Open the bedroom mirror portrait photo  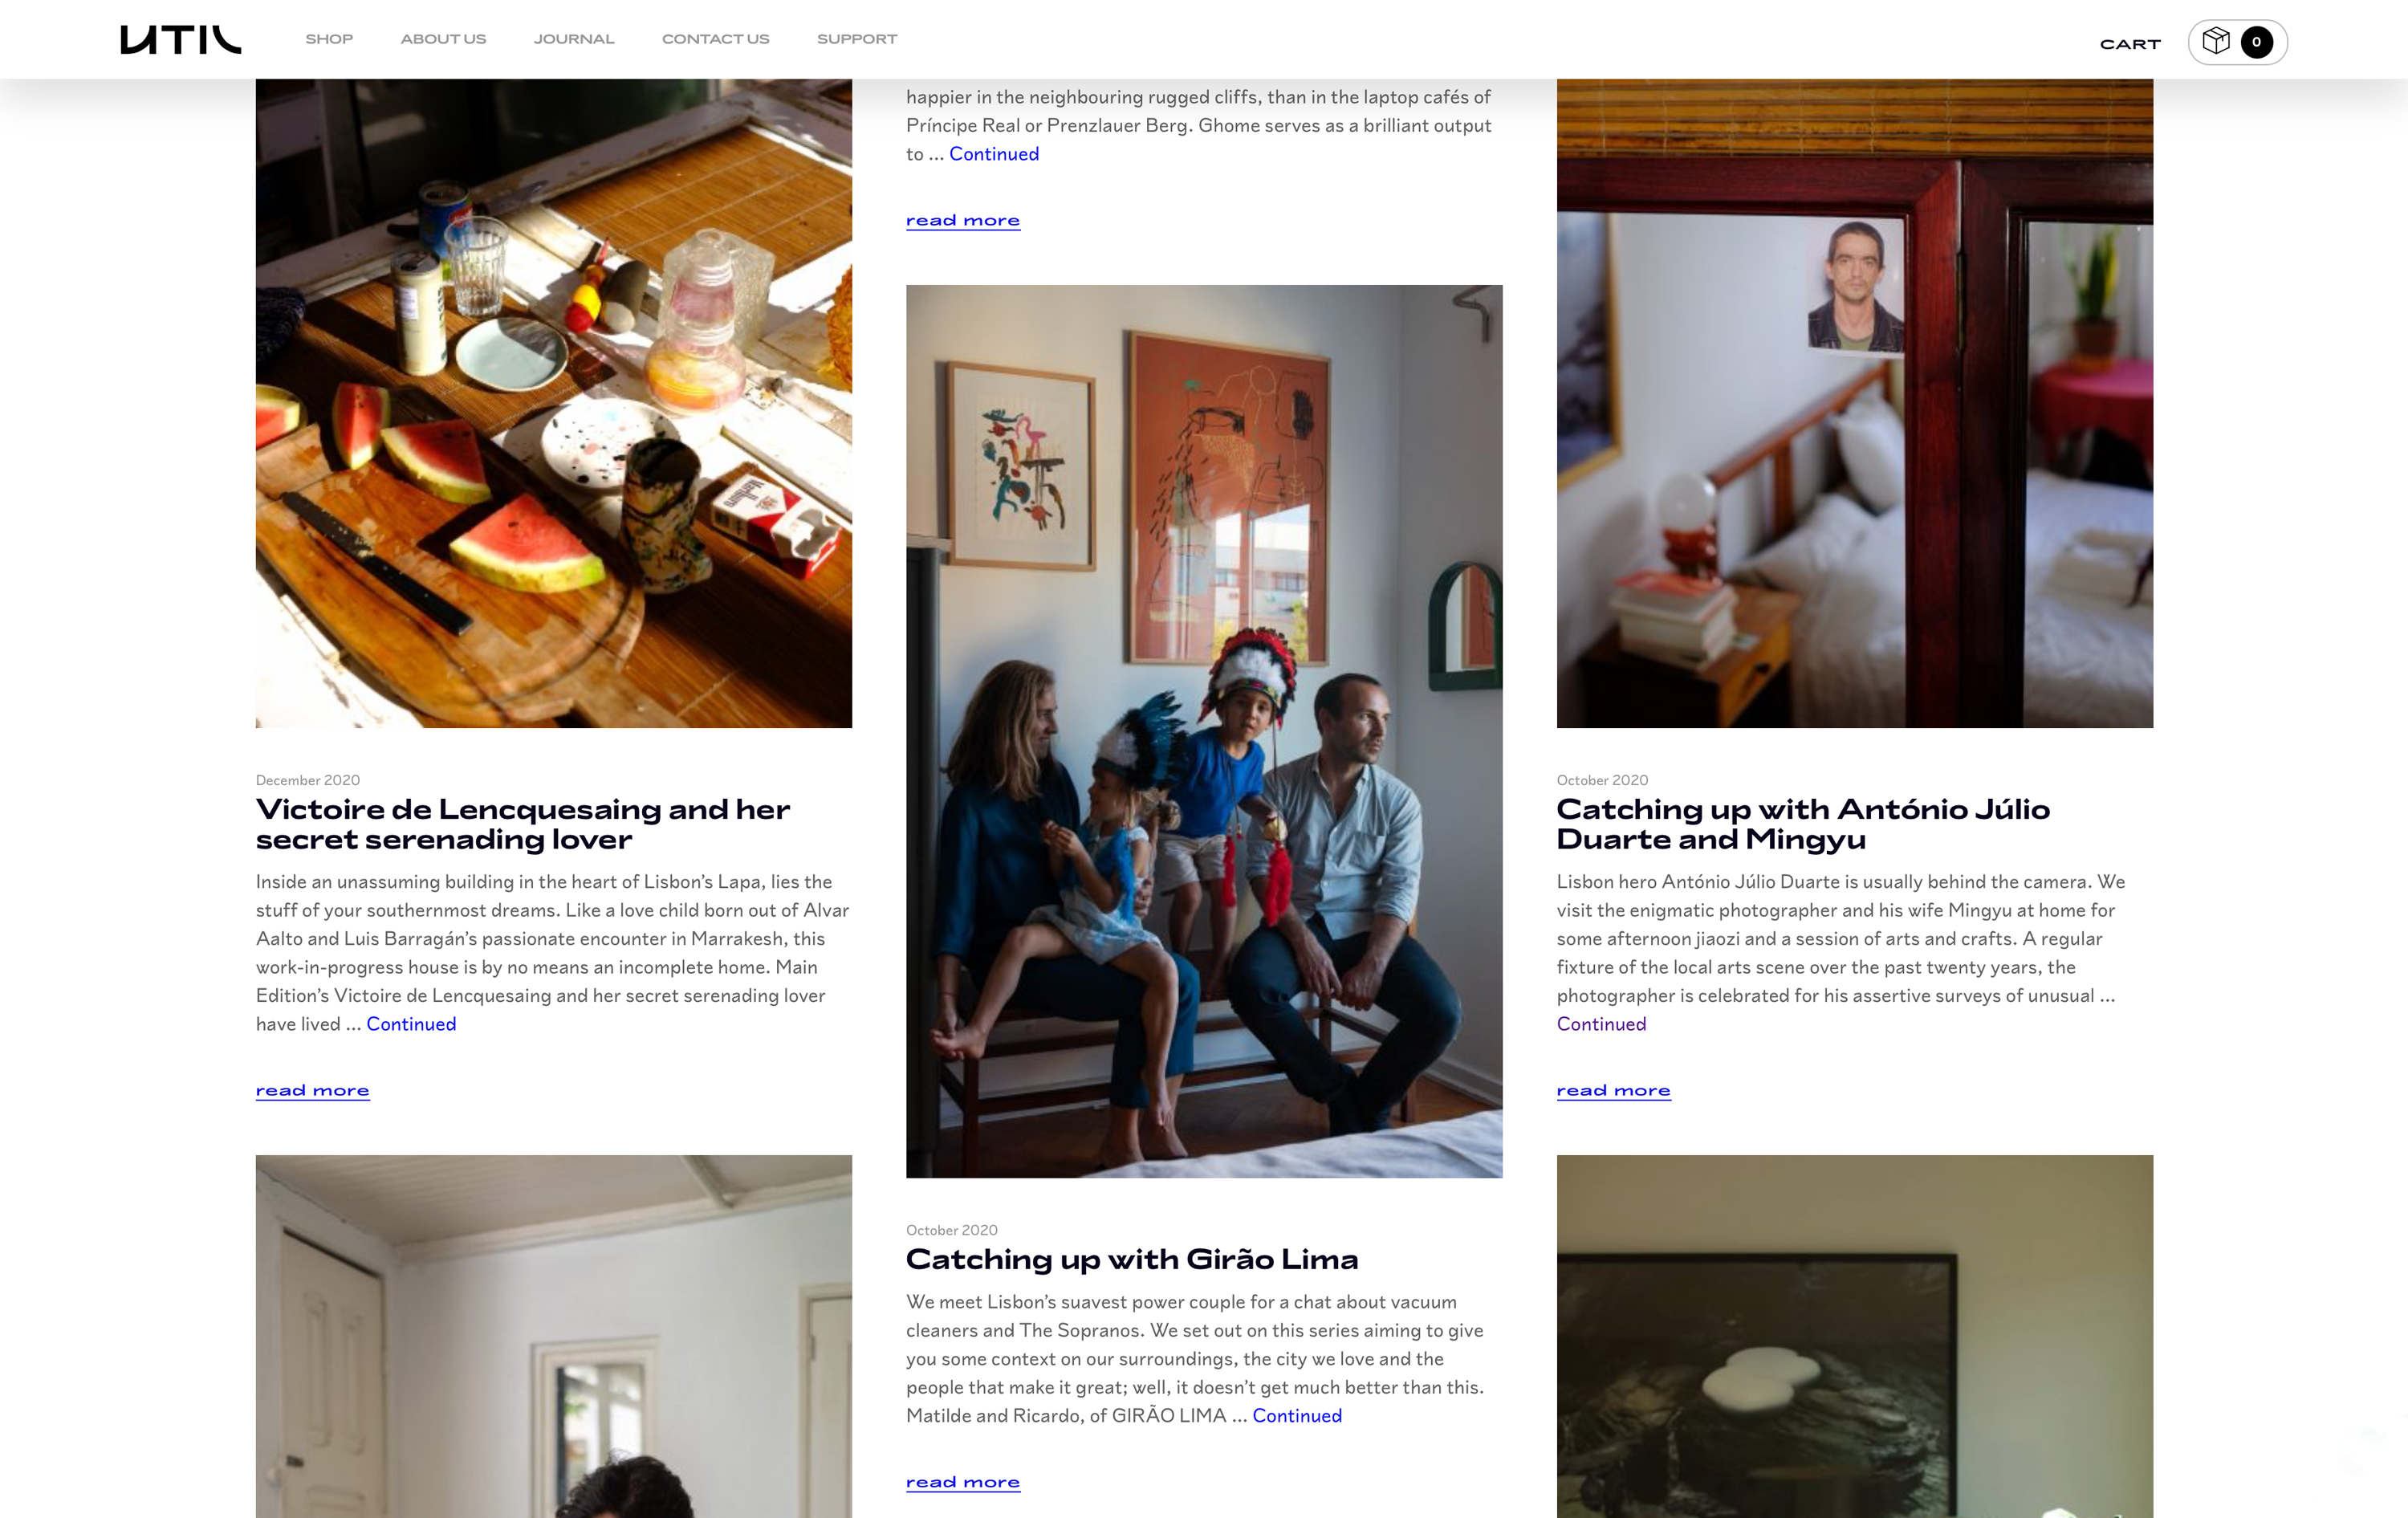tap(1855, 403)
